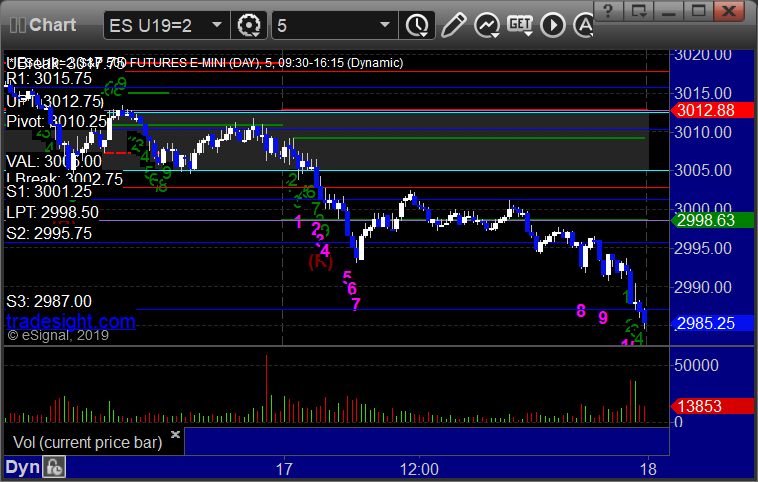Click the Chart panel grip icon
This screenshot has width=758, height=482.
click(x=17, y=25)
